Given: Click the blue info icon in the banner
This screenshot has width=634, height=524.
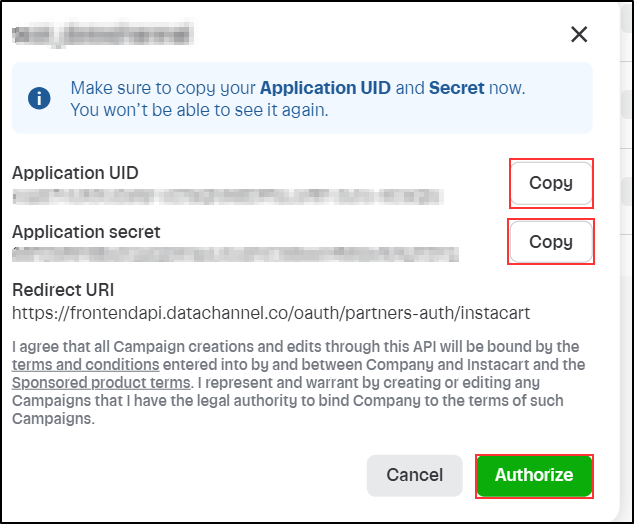Looking at the screenshot, I should [x=39, y=98].
